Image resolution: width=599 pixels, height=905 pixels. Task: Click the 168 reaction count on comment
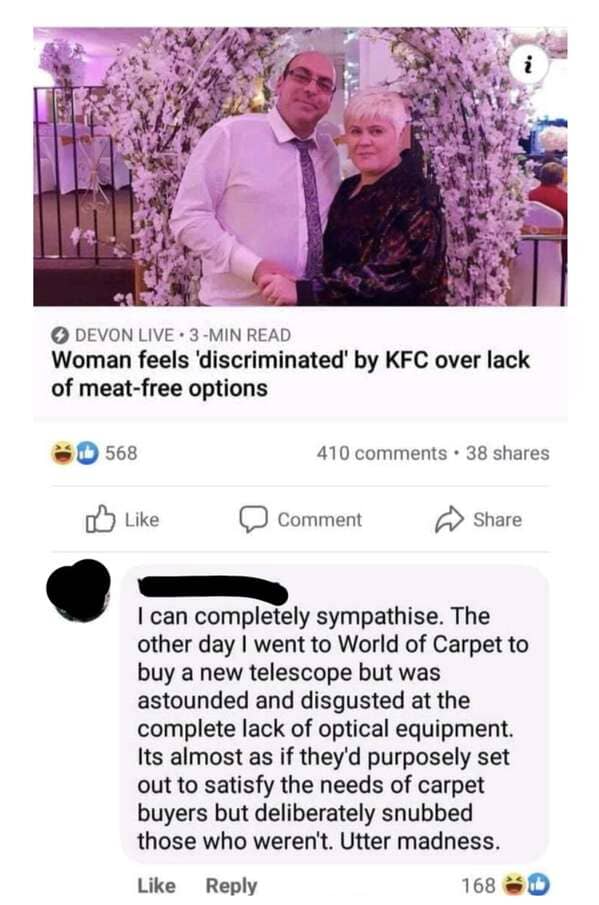coord(478,885)
